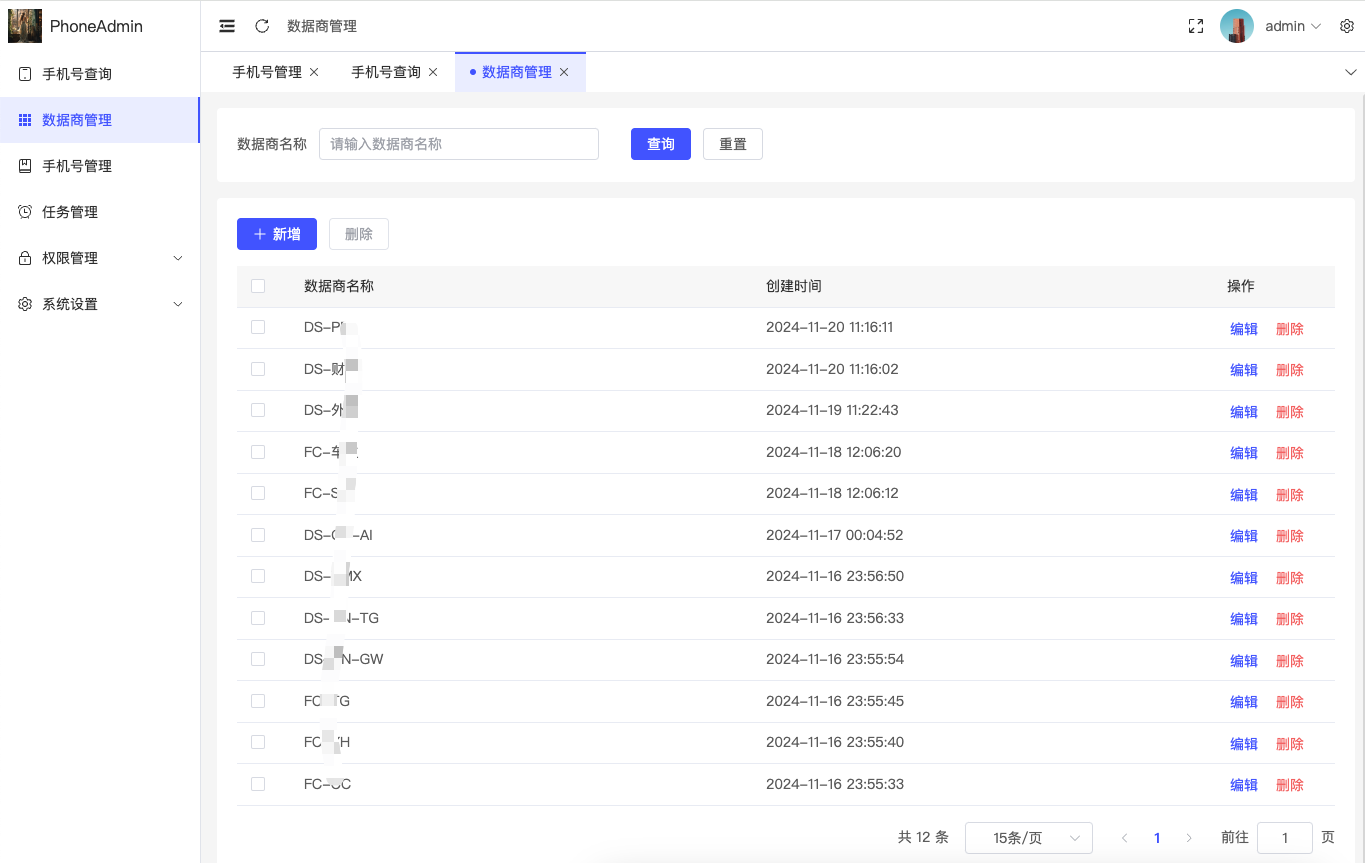1365x863 pixels.
Task: Click the alarm clock icon beside 任务管理
Action: coord(25,212)
